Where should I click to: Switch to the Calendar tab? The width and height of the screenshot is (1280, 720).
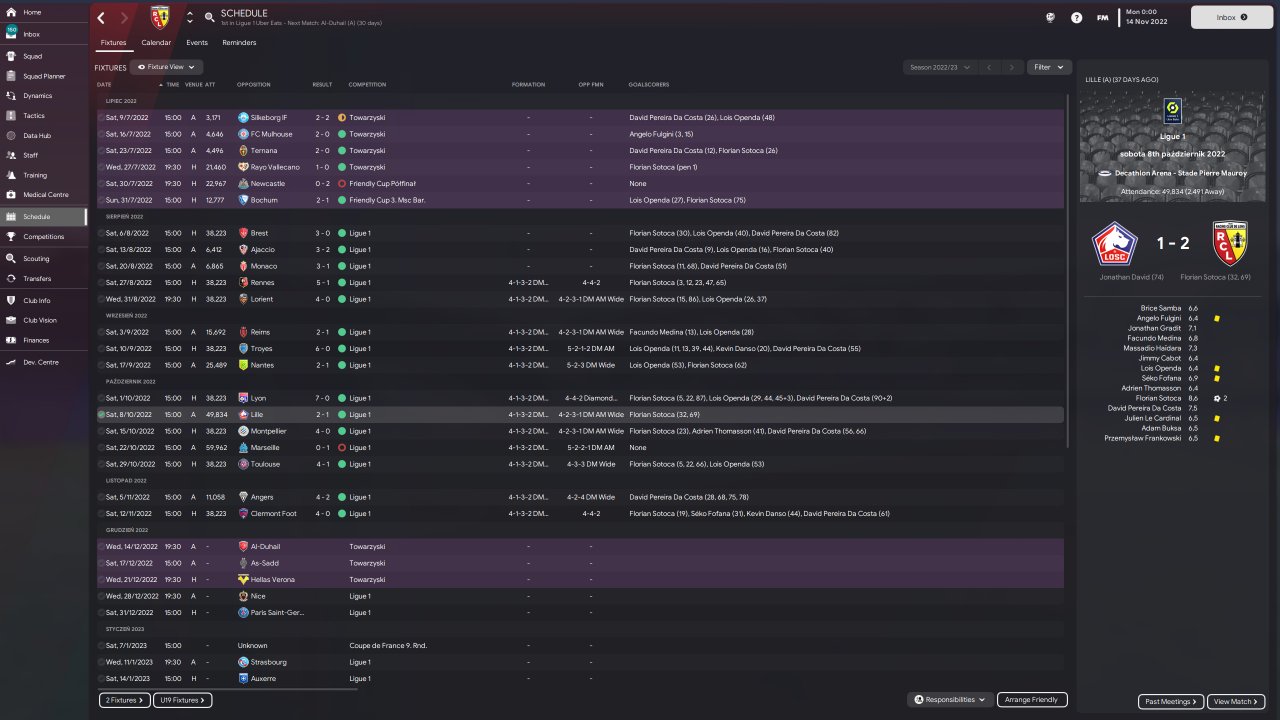point(156,43)
